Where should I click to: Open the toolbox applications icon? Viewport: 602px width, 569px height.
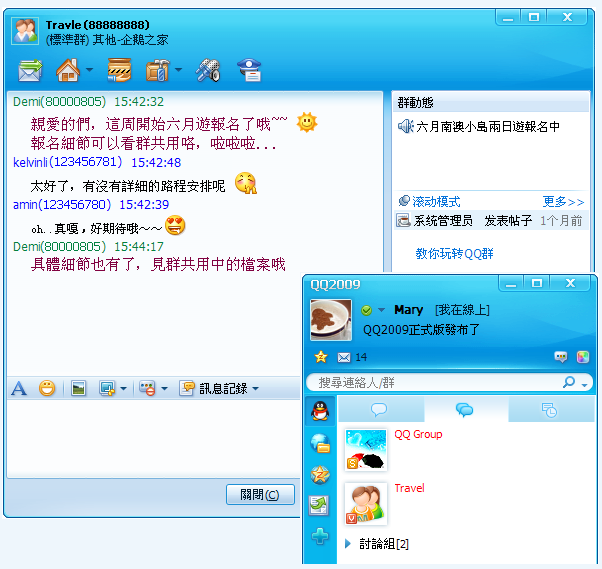click(x=158, y=70)
